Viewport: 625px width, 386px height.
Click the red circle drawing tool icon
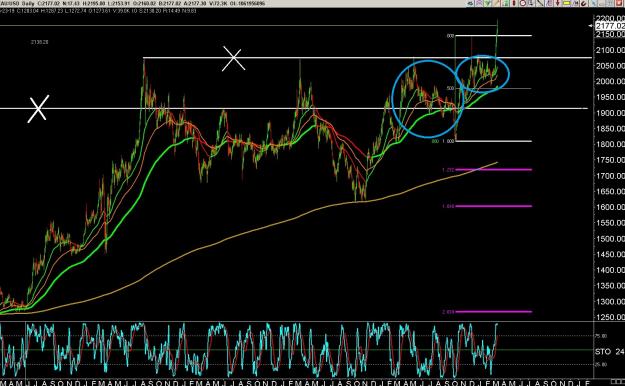(523, 3)
